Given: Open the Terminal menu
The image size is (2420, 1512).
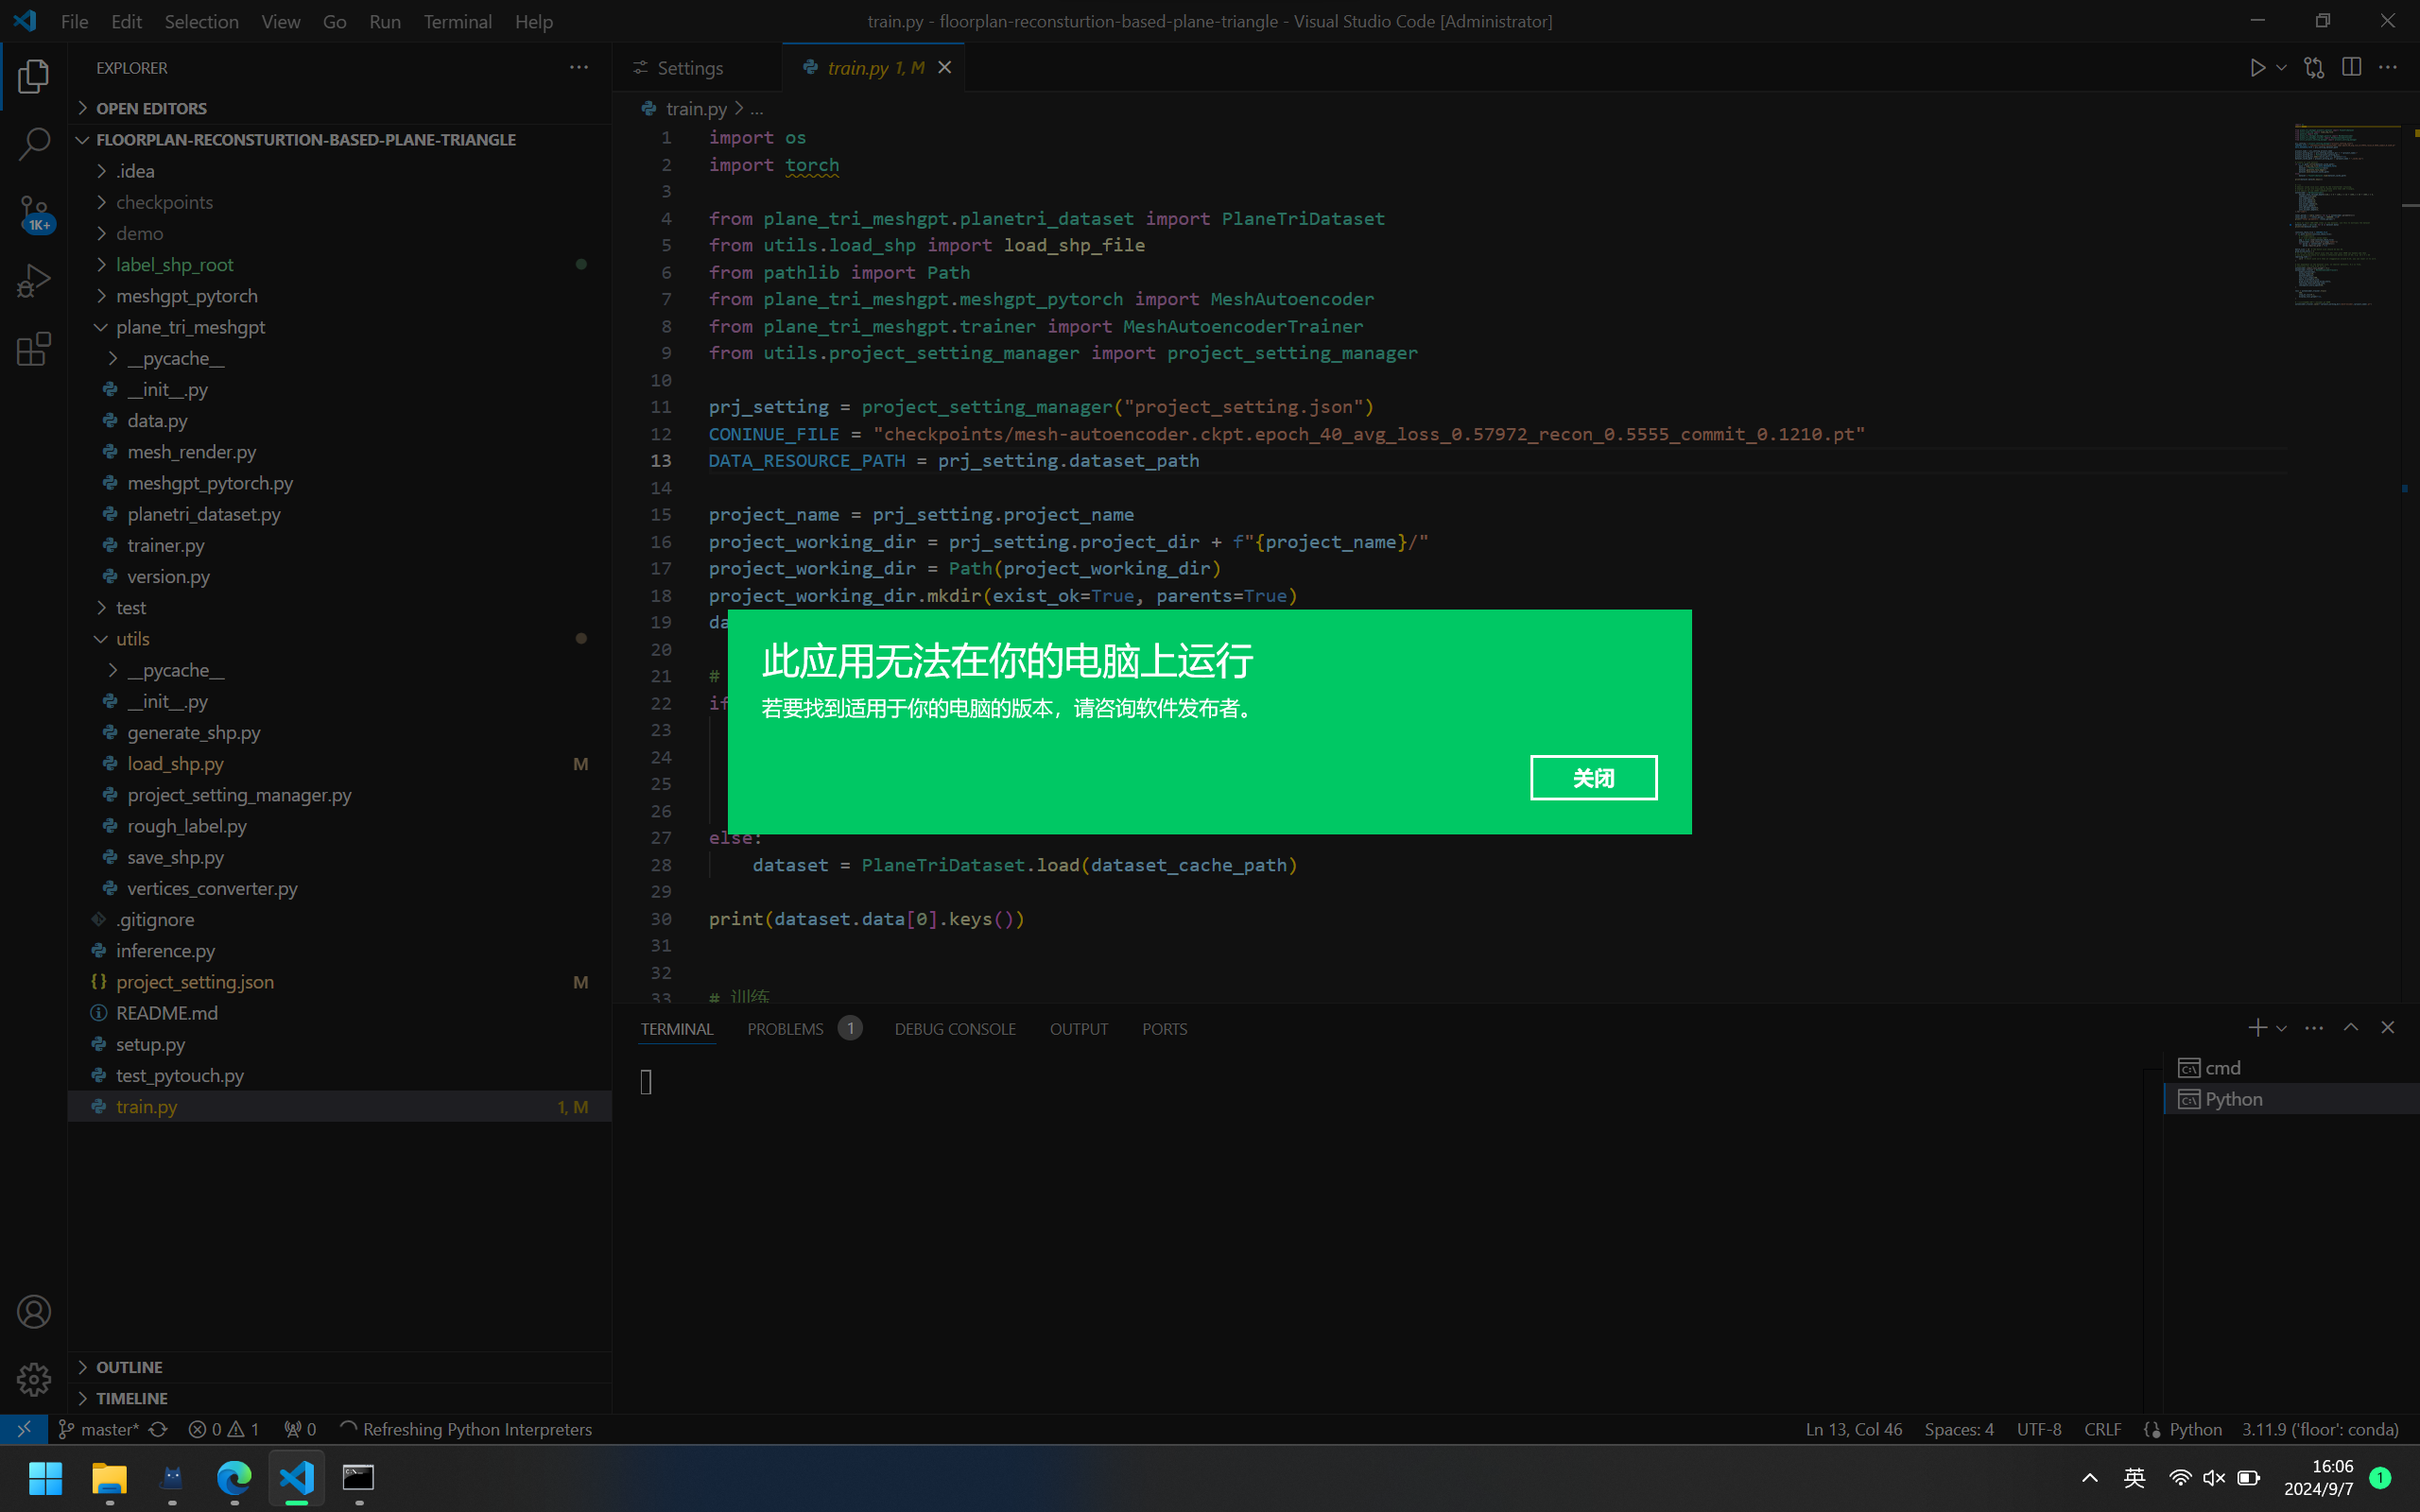Looking at the screenshot, I should tap(457, 21).
